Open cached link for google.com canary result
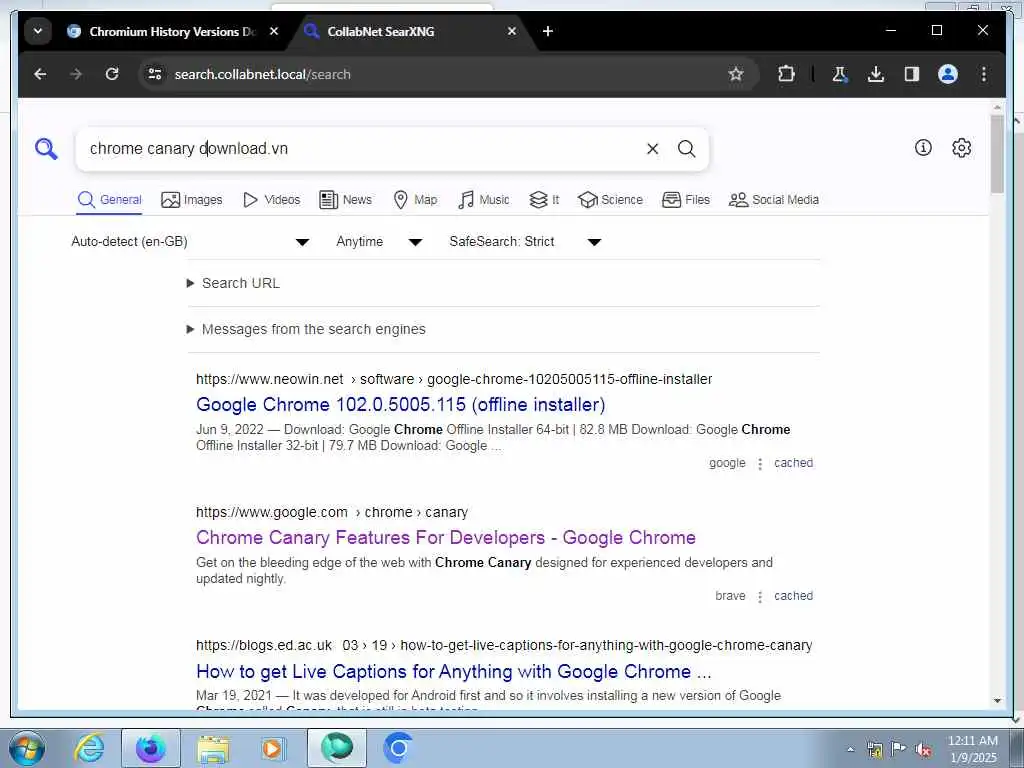 [x=793, y=596]
